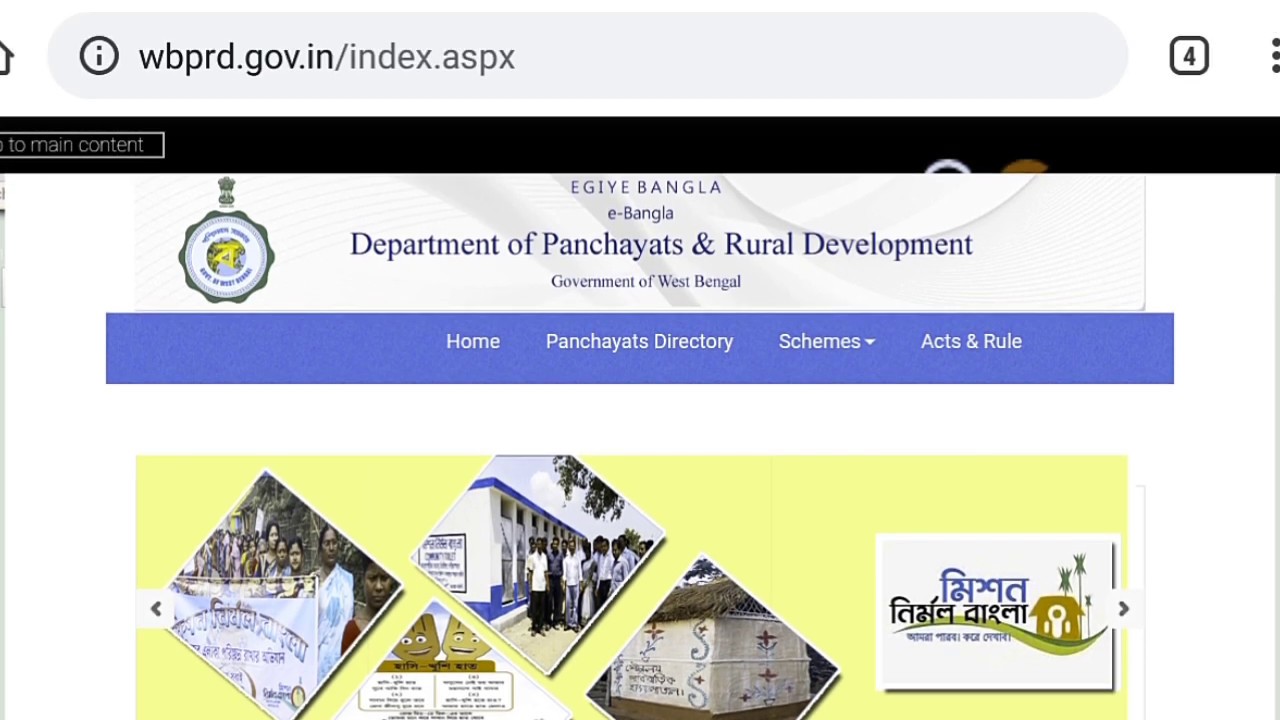The image size is (1280, 720).
Task: Click the e-Bangla header text
Action: click(x=640, y=213)
